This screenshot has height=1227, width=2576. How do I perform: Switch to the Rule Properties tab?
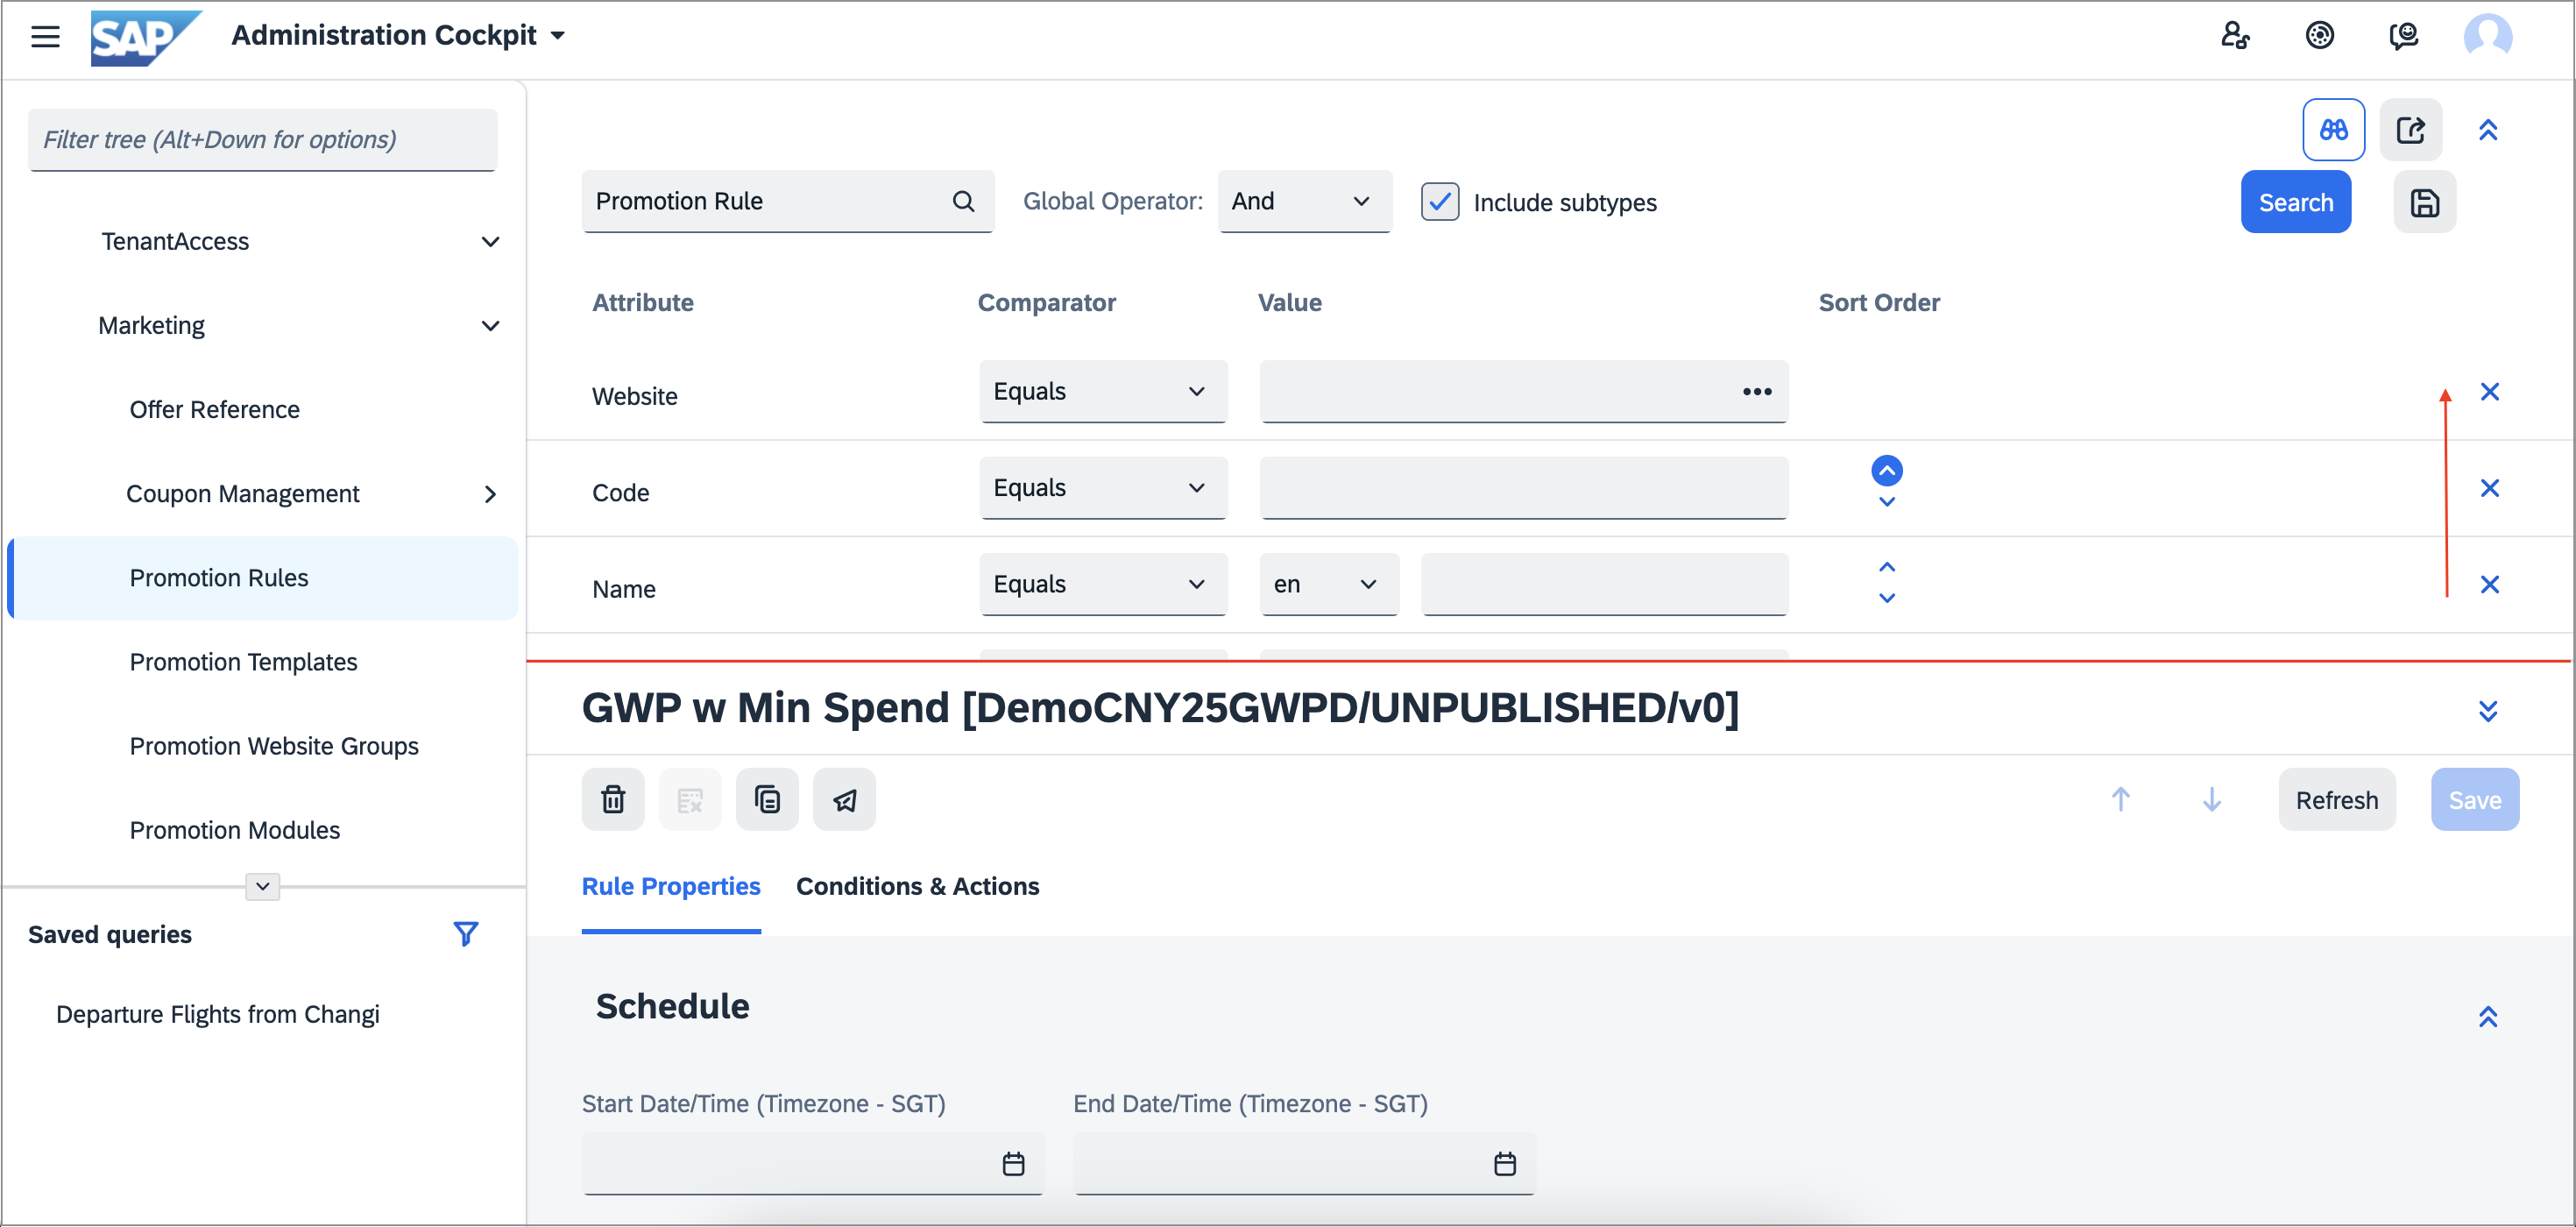[671, 887]
